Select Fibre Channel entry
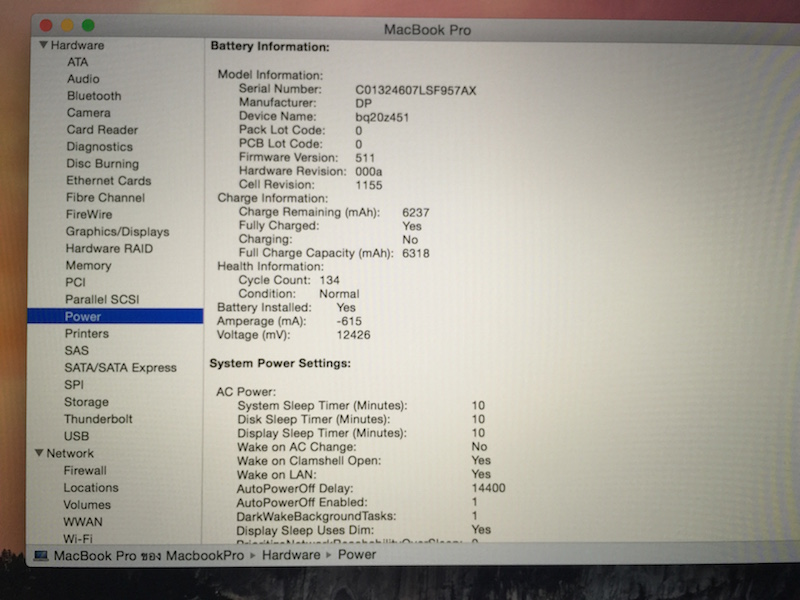800x600 pixels. pos(105,197)
